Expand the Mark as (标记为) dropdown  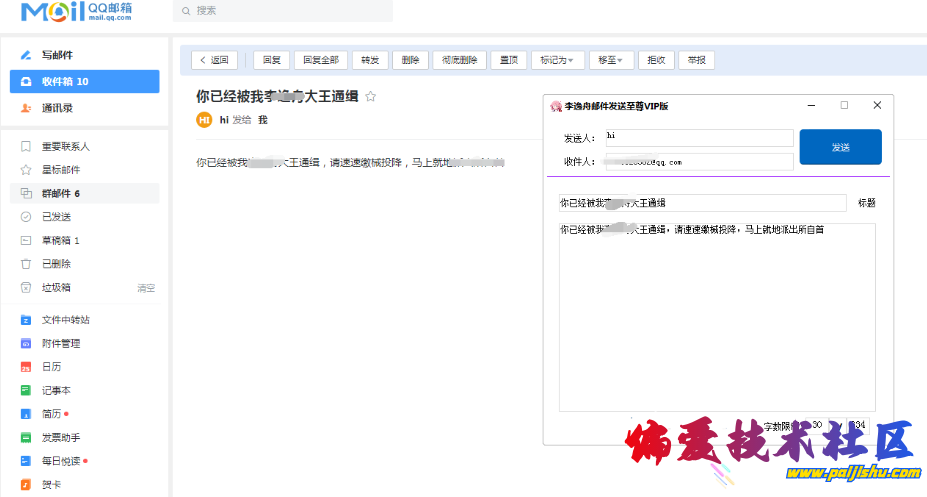557,60
